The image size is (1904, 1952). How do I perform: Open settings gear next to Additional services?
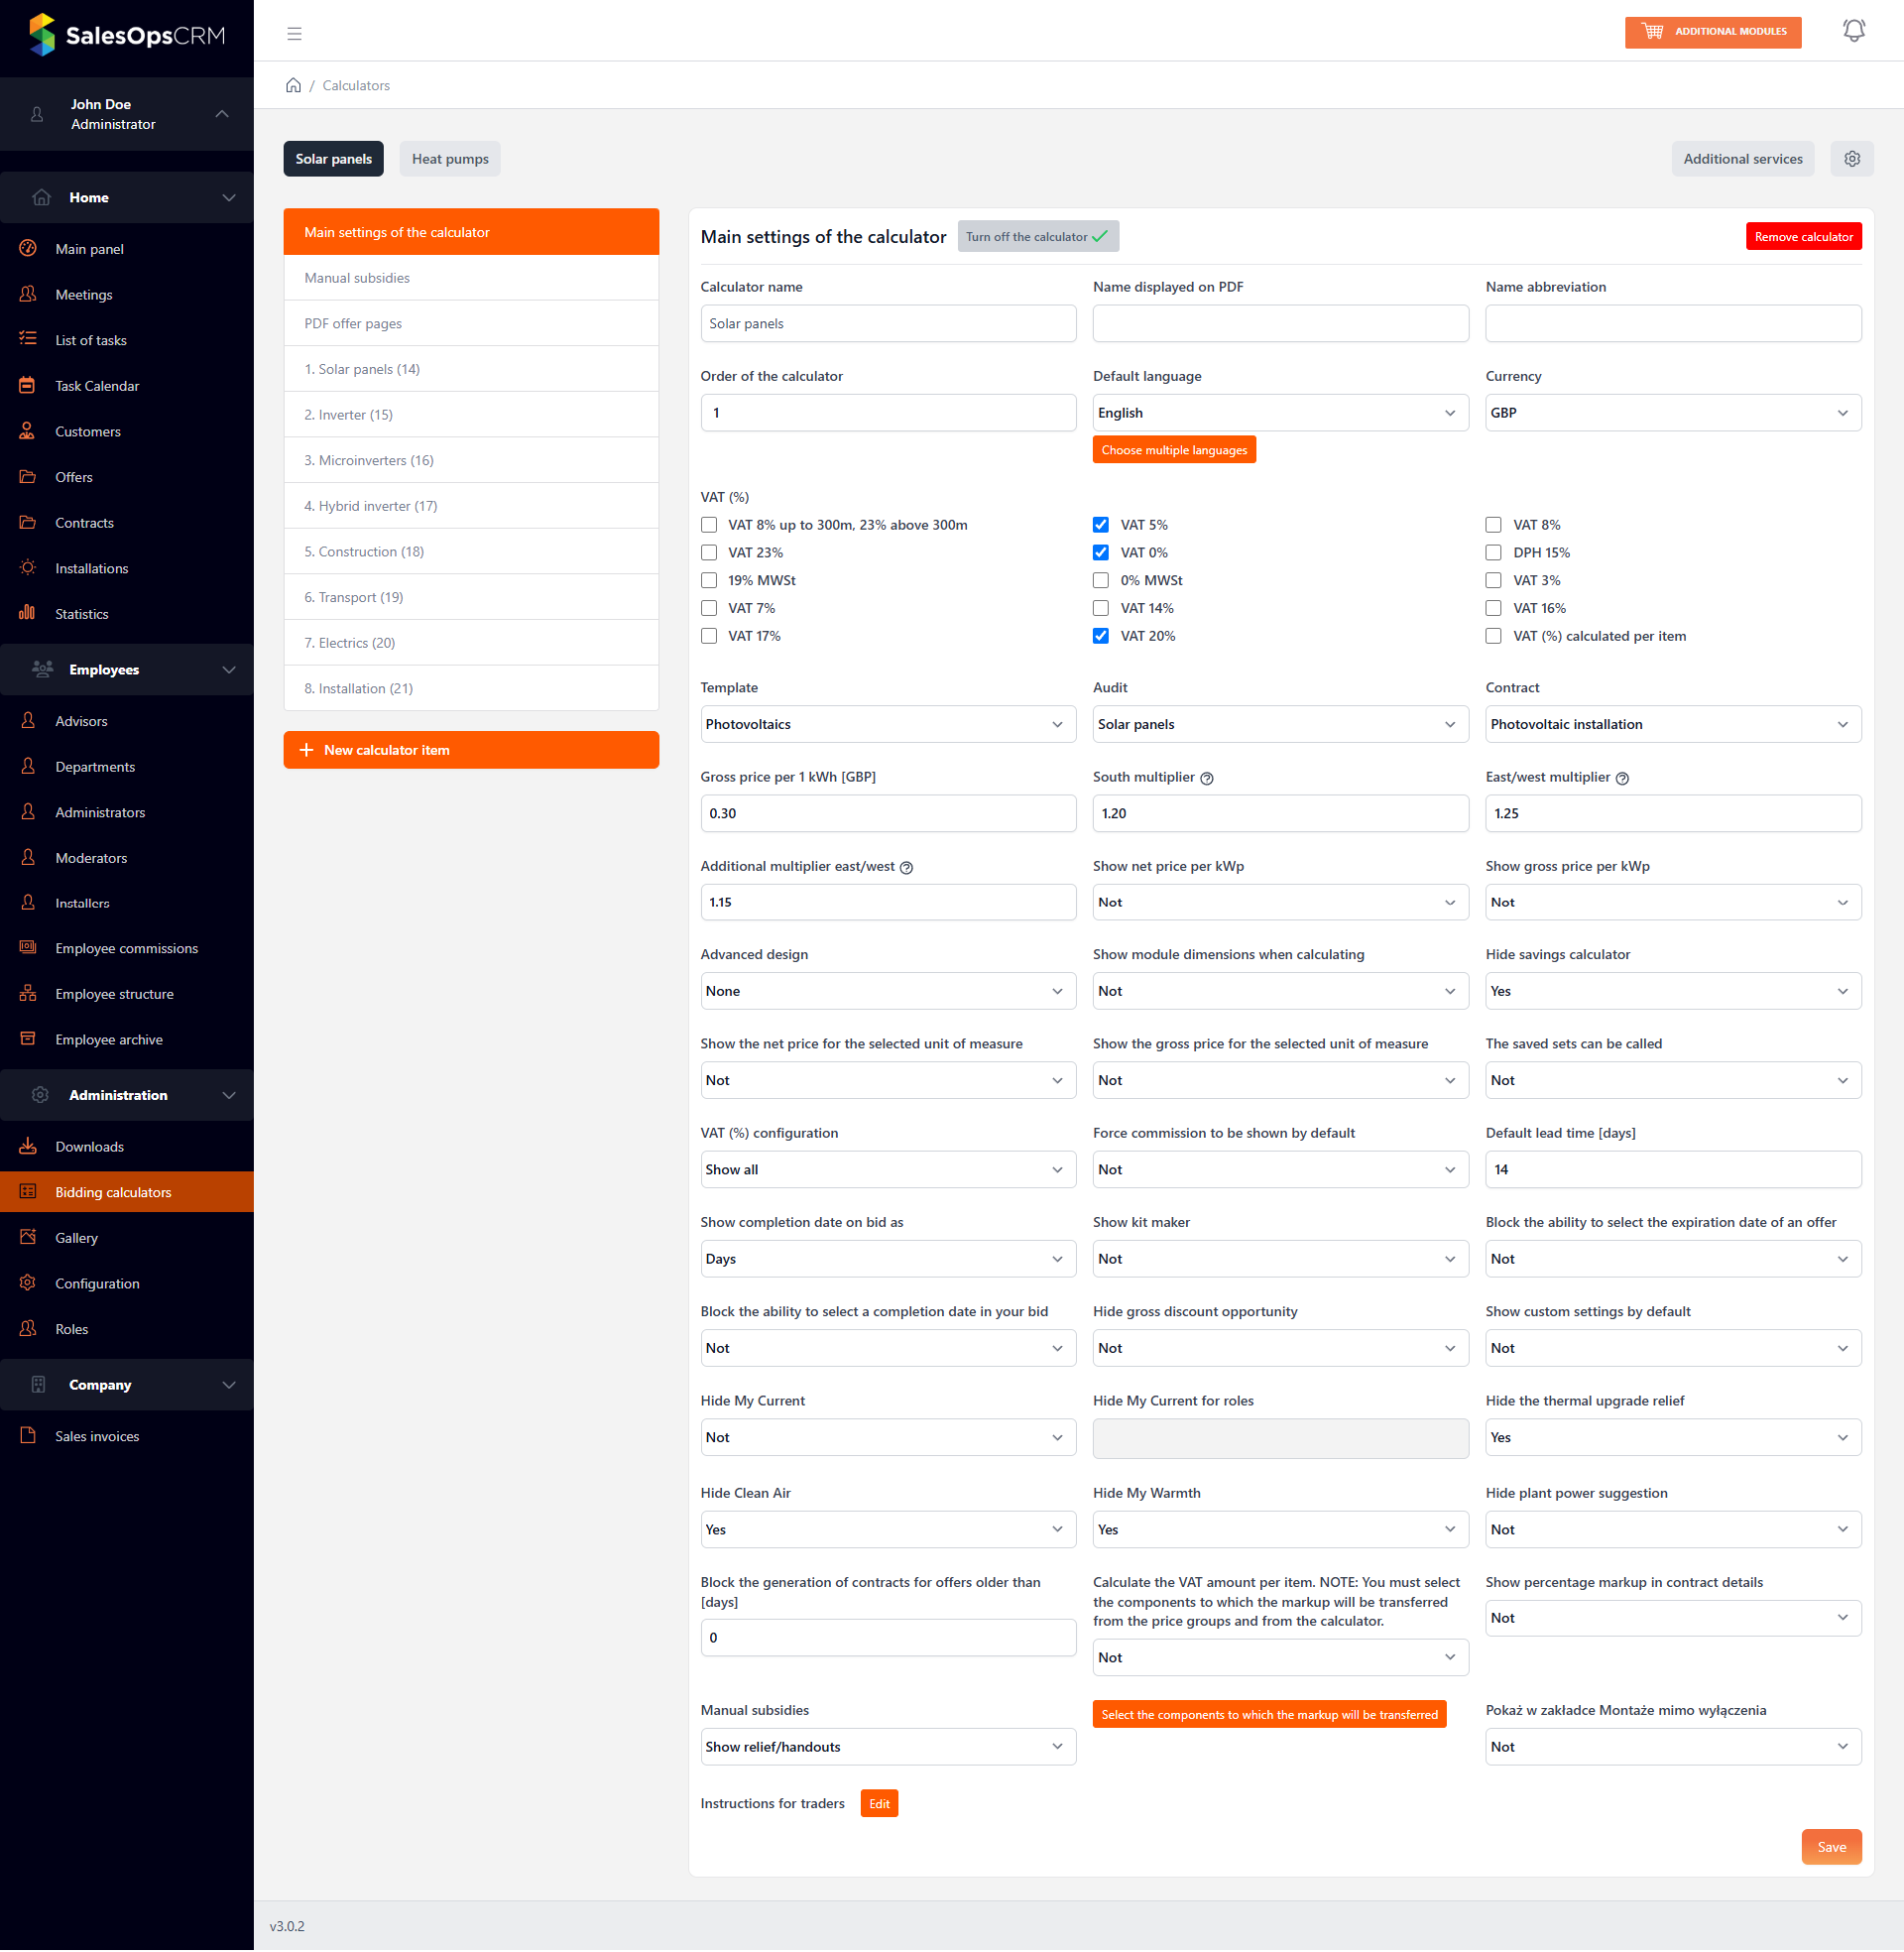tap(1851, 159)
